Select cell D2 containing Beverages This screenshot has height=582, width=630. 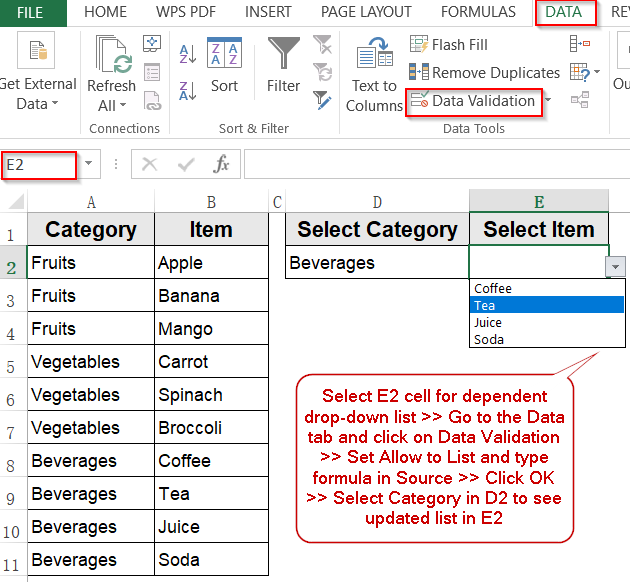[x=376, y=263]
